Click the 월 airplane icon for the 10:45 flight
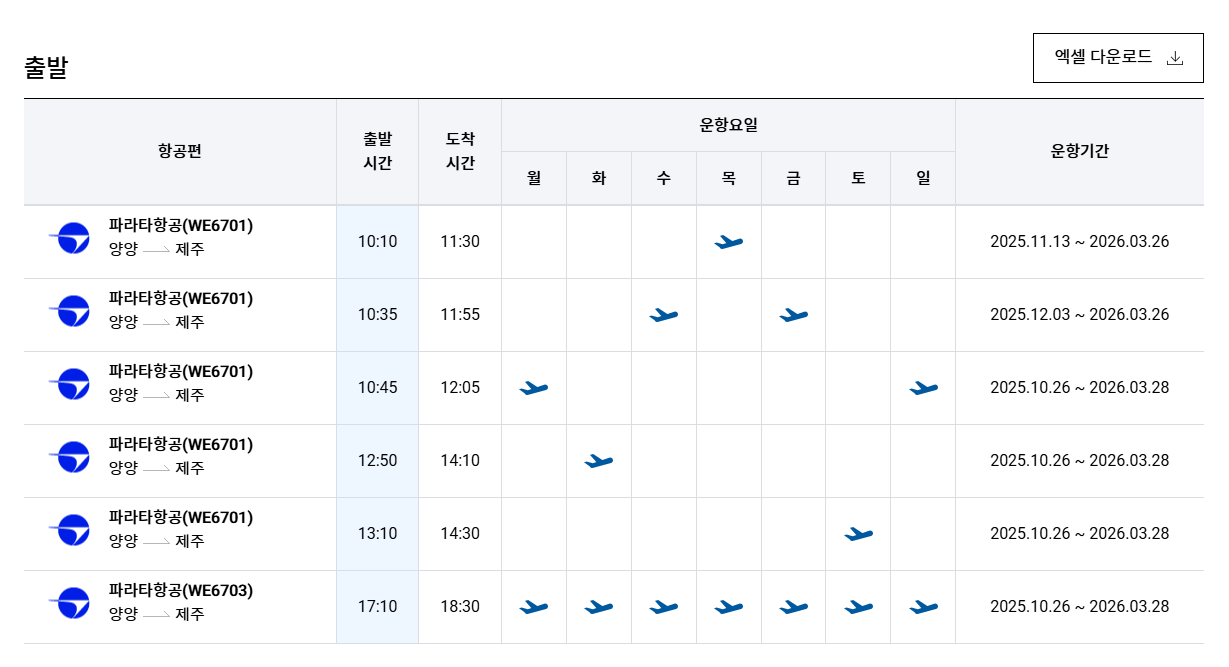The image size is (1229, 667). pos(534,387)
